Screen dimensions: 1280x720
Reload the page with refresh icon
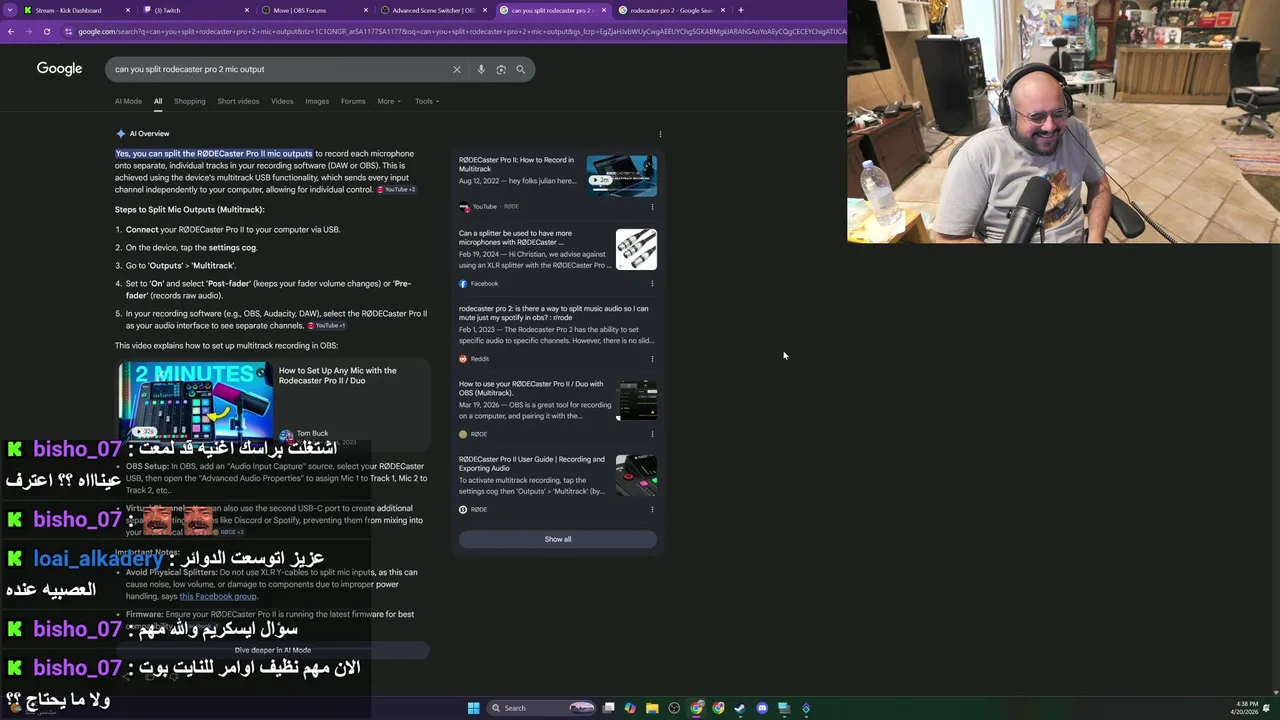tap(46, 31)
